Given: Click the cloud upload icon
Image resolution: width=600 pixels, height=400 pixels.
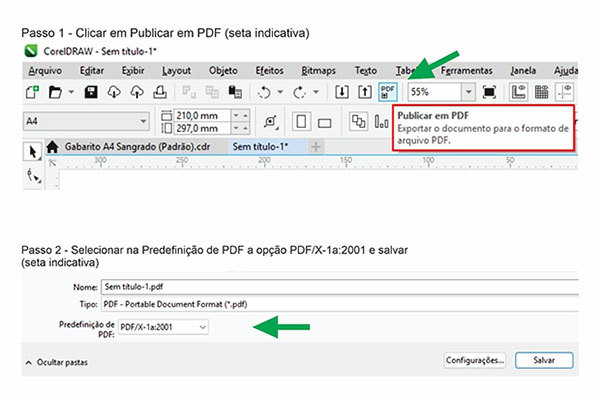Looking at the screenshot, I should (137, 92).
